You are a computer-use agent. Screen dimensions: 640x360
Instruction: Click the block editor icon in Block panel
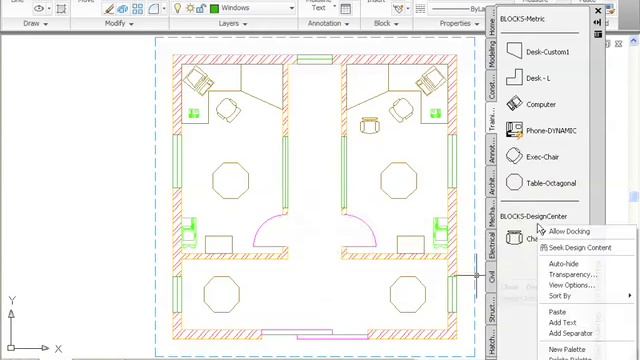click(x=398, y=9)
